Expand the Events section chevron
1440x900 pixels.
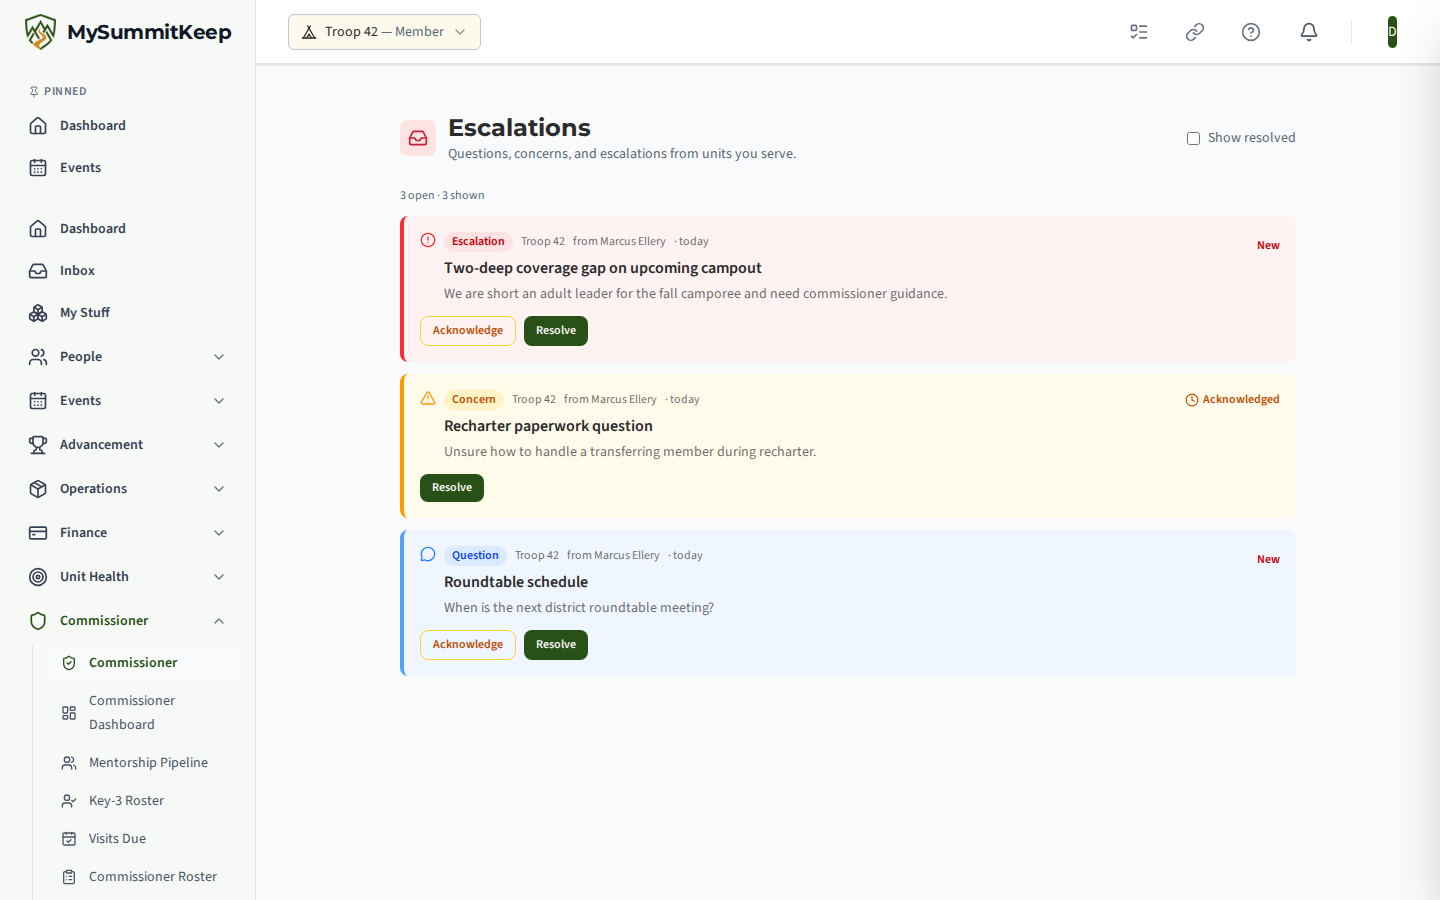[x=219, y=401]
